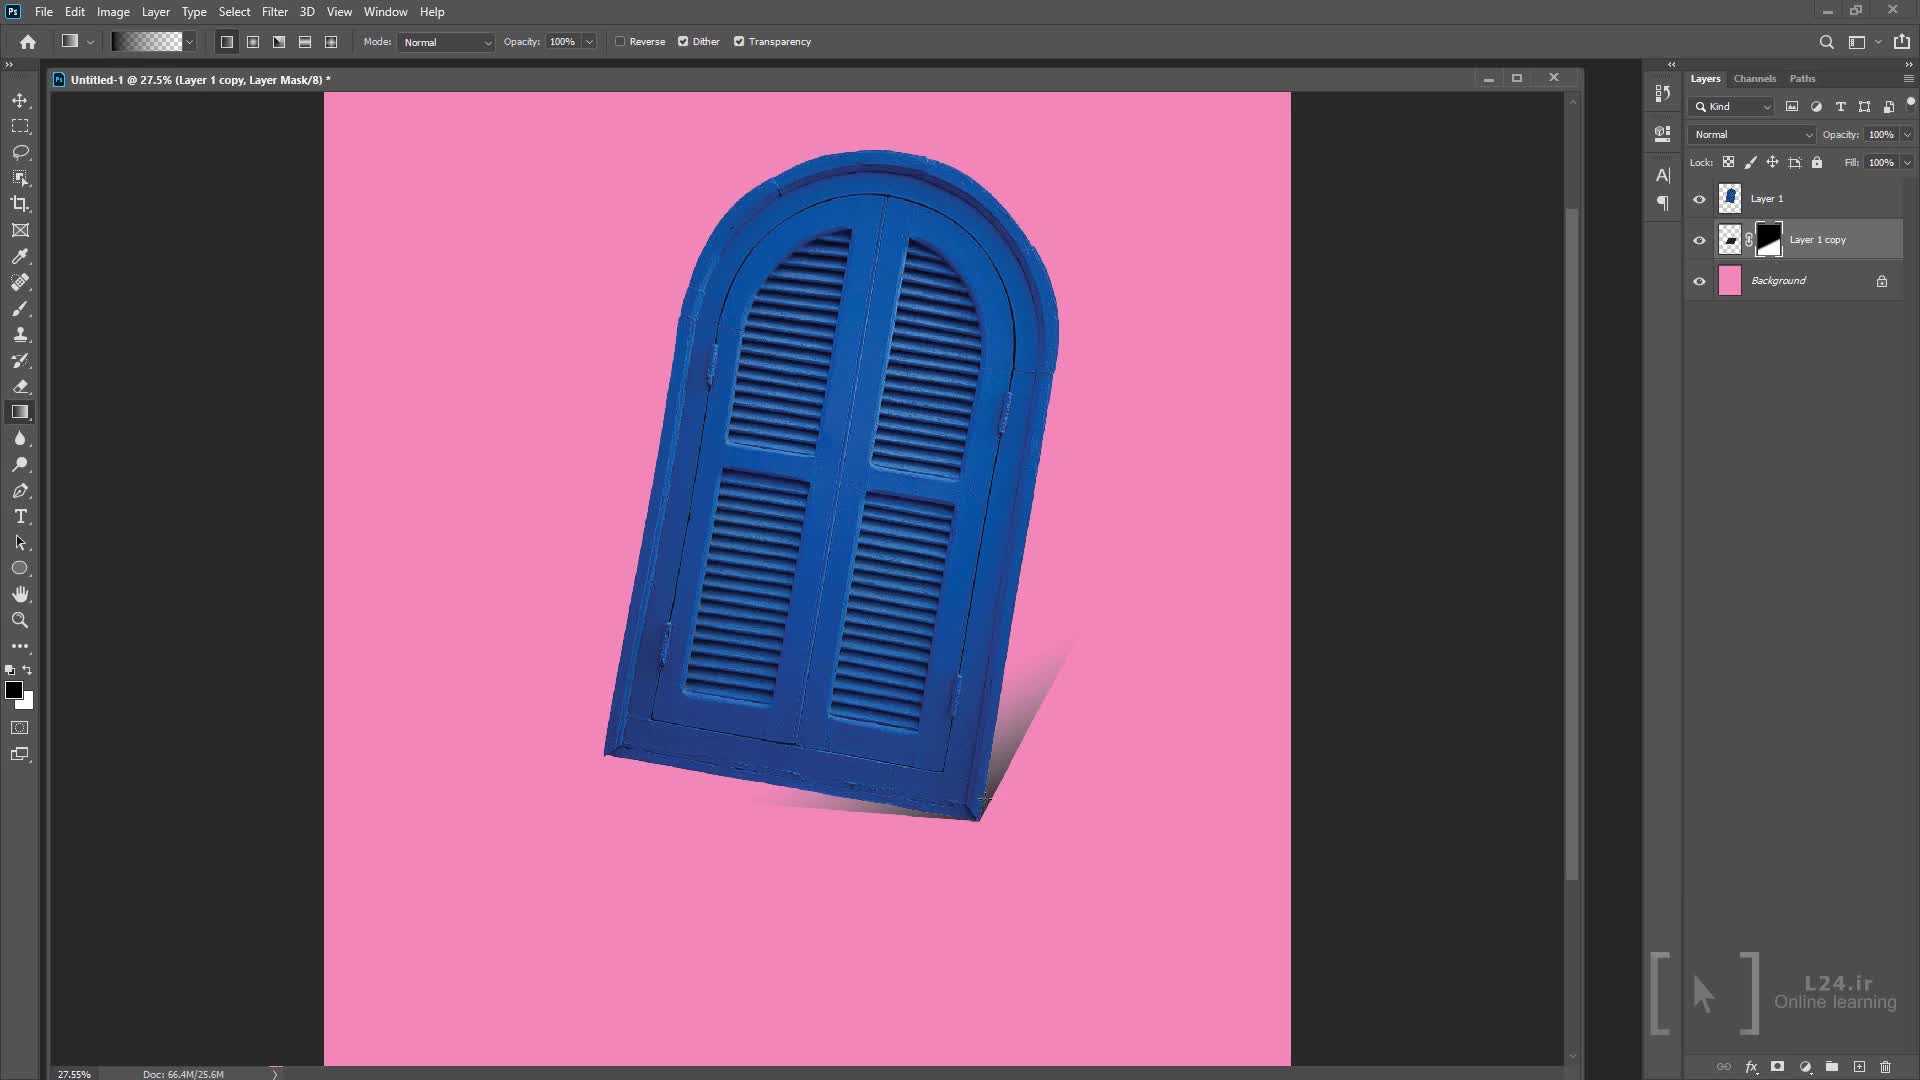Enable the Reverse checkbox
This screenshot has width=1920, height=1080.
coord(620,42)
